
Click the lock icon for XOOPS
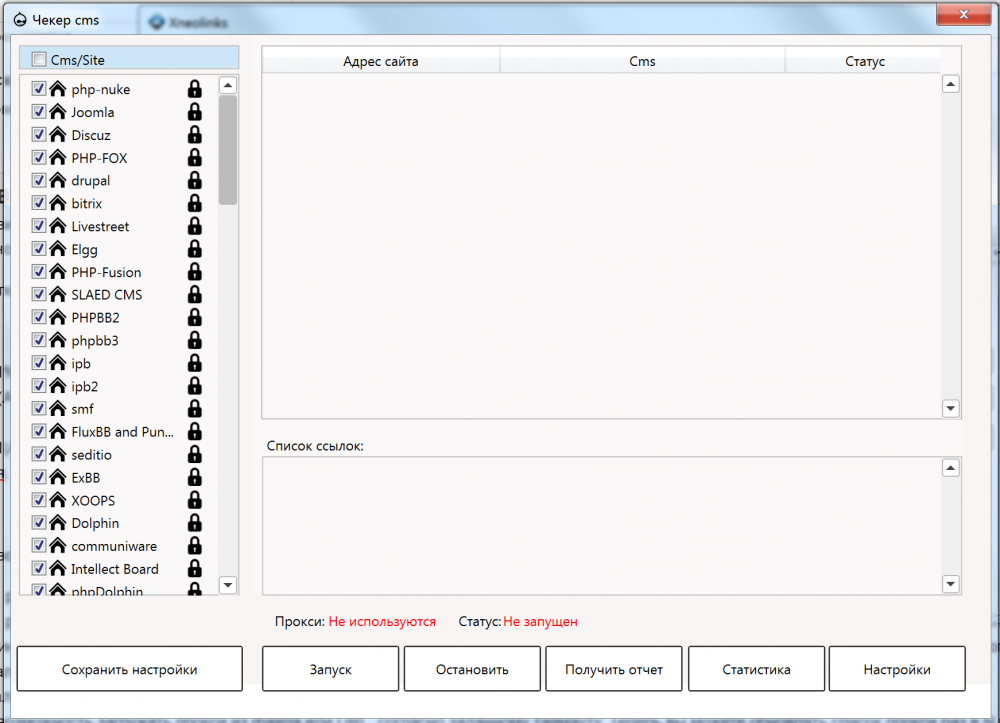pyautogui.click(x=195, y=500)
